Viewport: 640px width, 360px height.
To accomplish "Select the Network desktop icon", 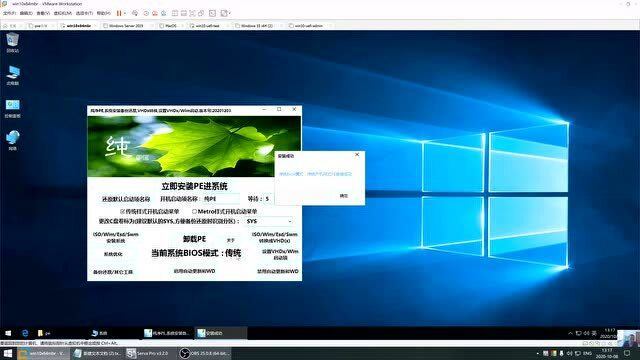I will (12, 140).
